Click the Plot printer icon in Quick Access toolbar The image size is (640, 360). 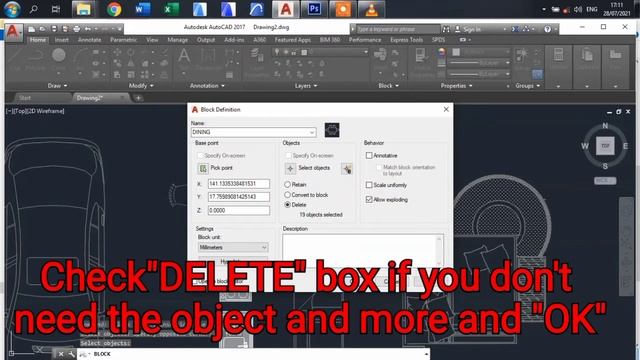(76, 29)
